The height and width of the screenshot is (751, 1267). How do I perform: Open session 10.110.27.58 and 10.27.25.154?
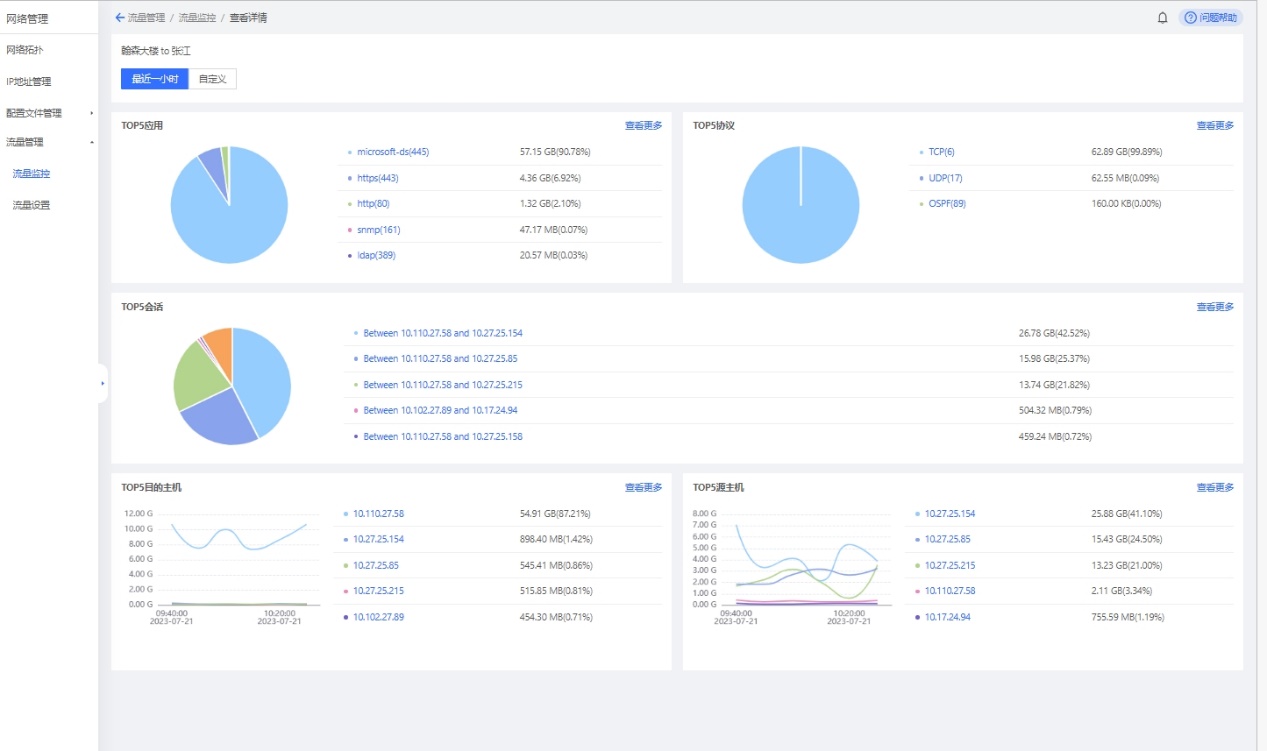click(x=443, y=333)
